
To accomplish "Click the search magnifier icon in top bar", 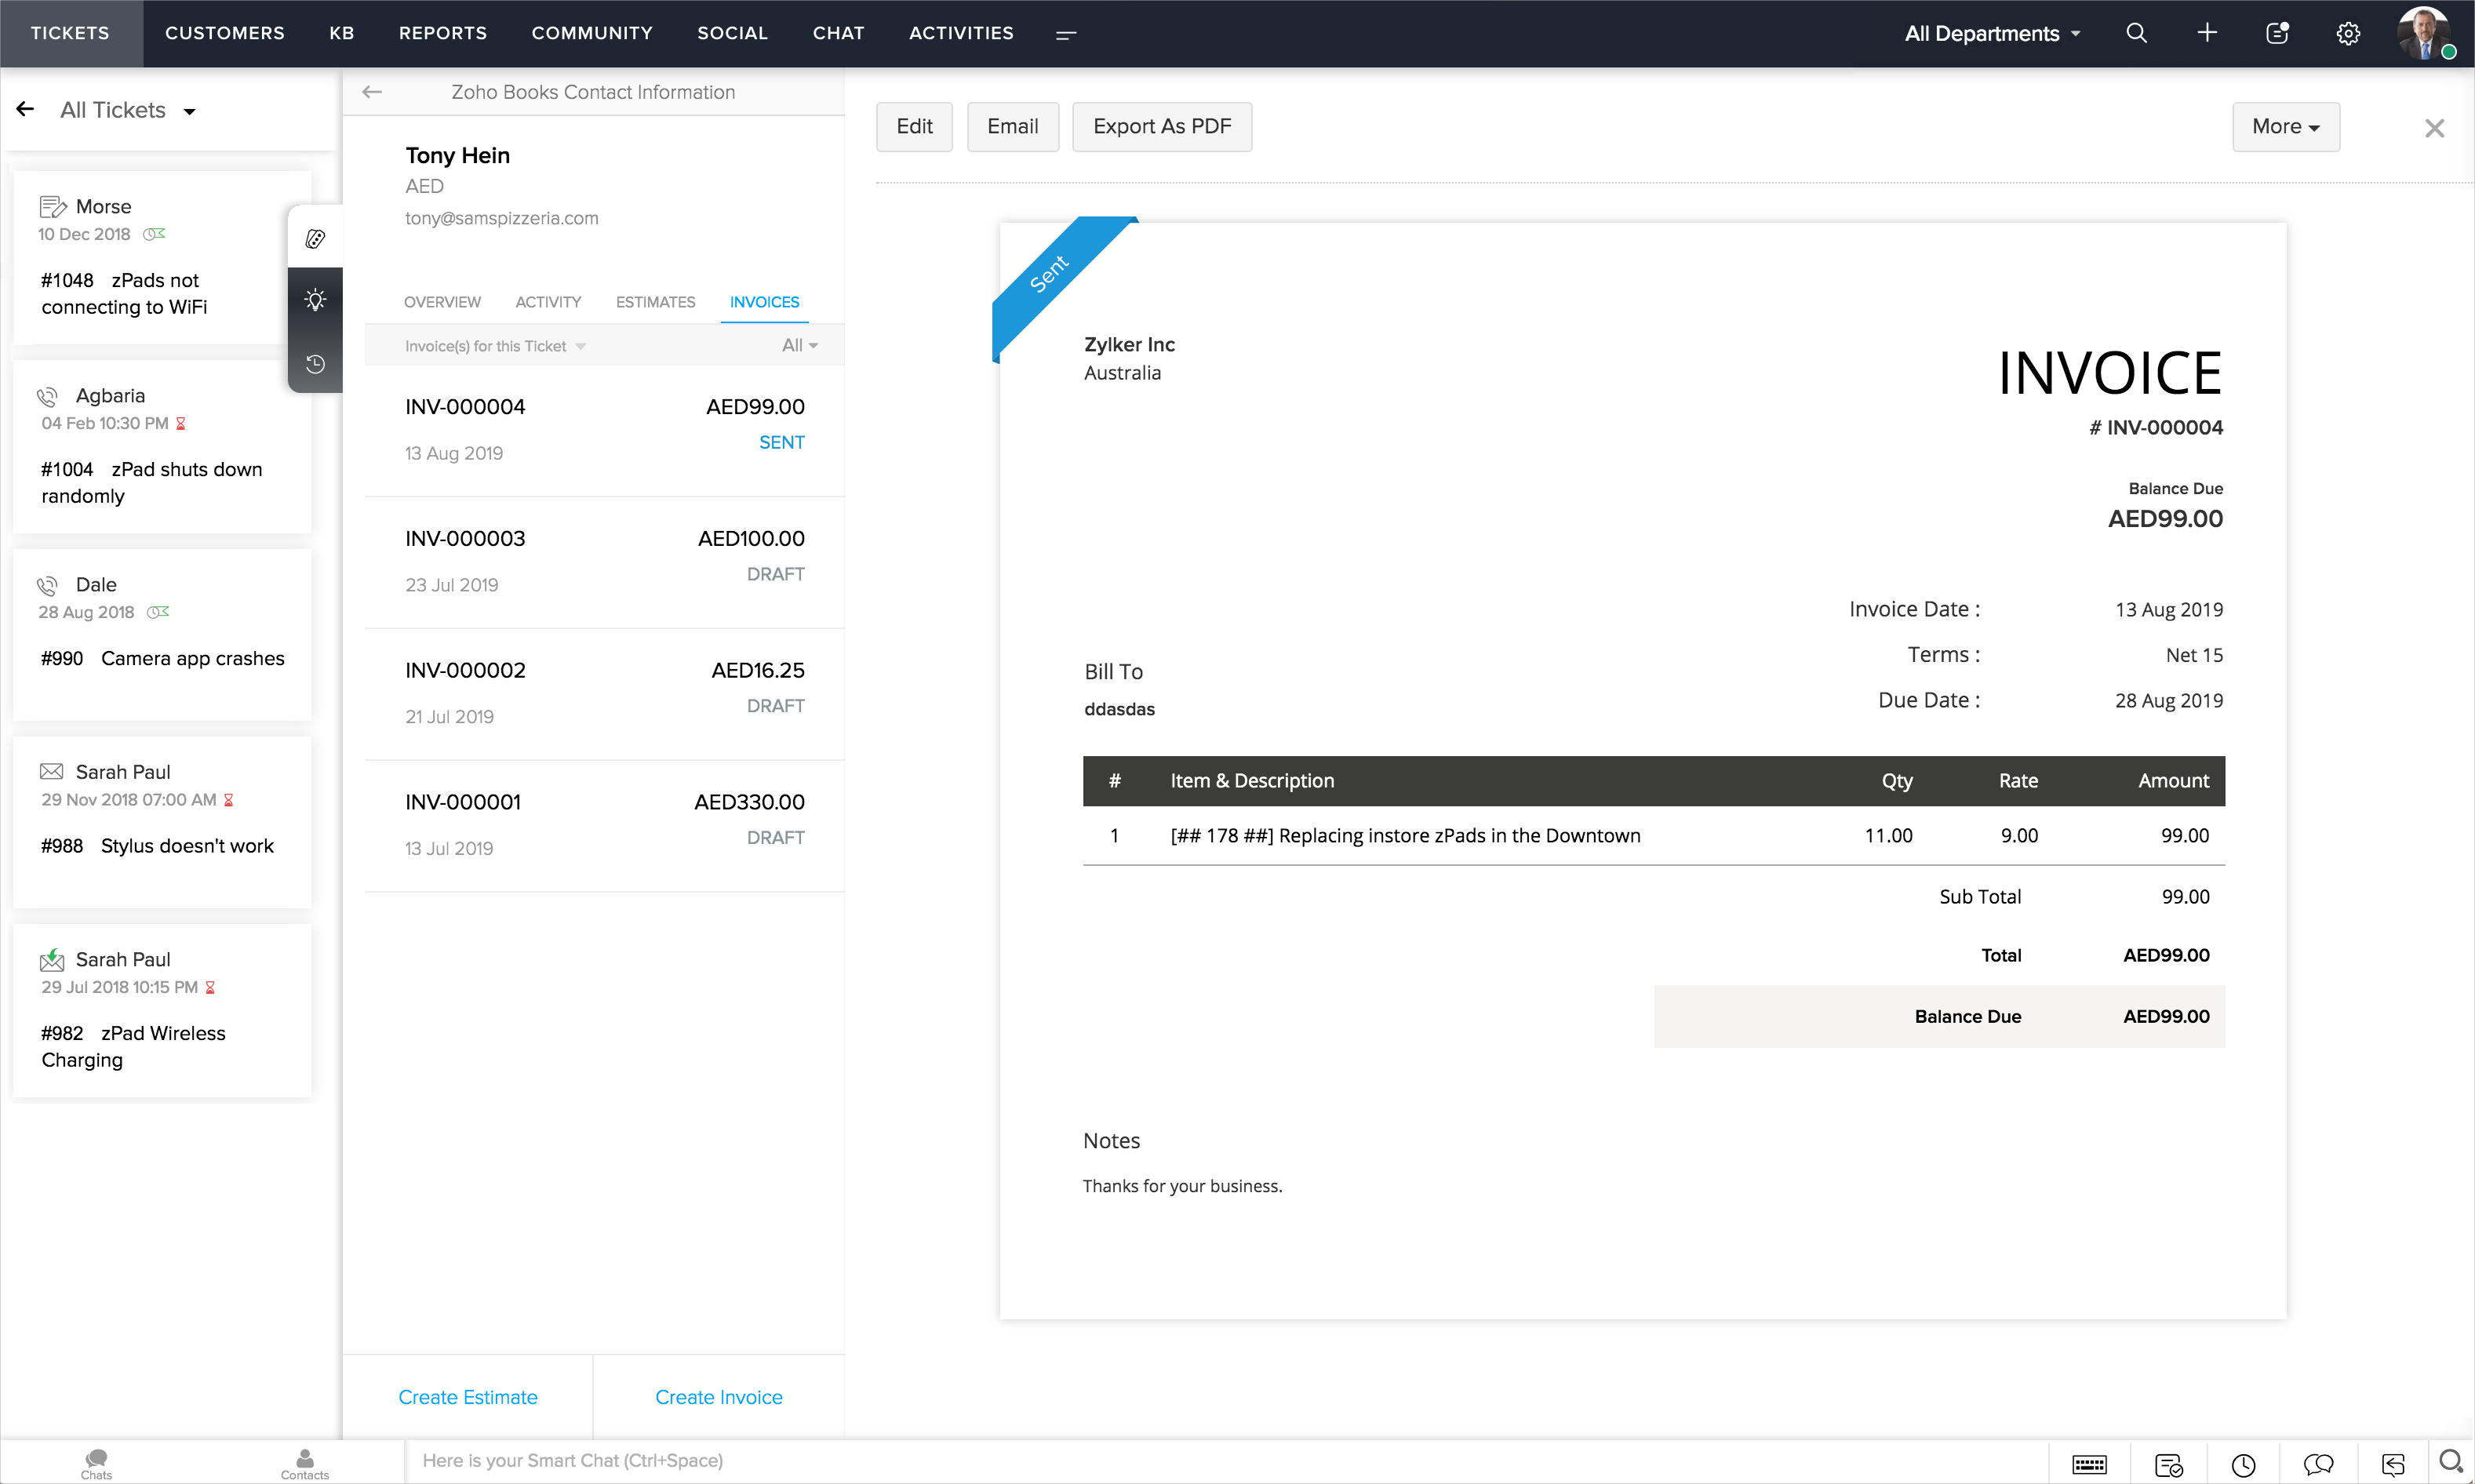I will click(2136, 33).
